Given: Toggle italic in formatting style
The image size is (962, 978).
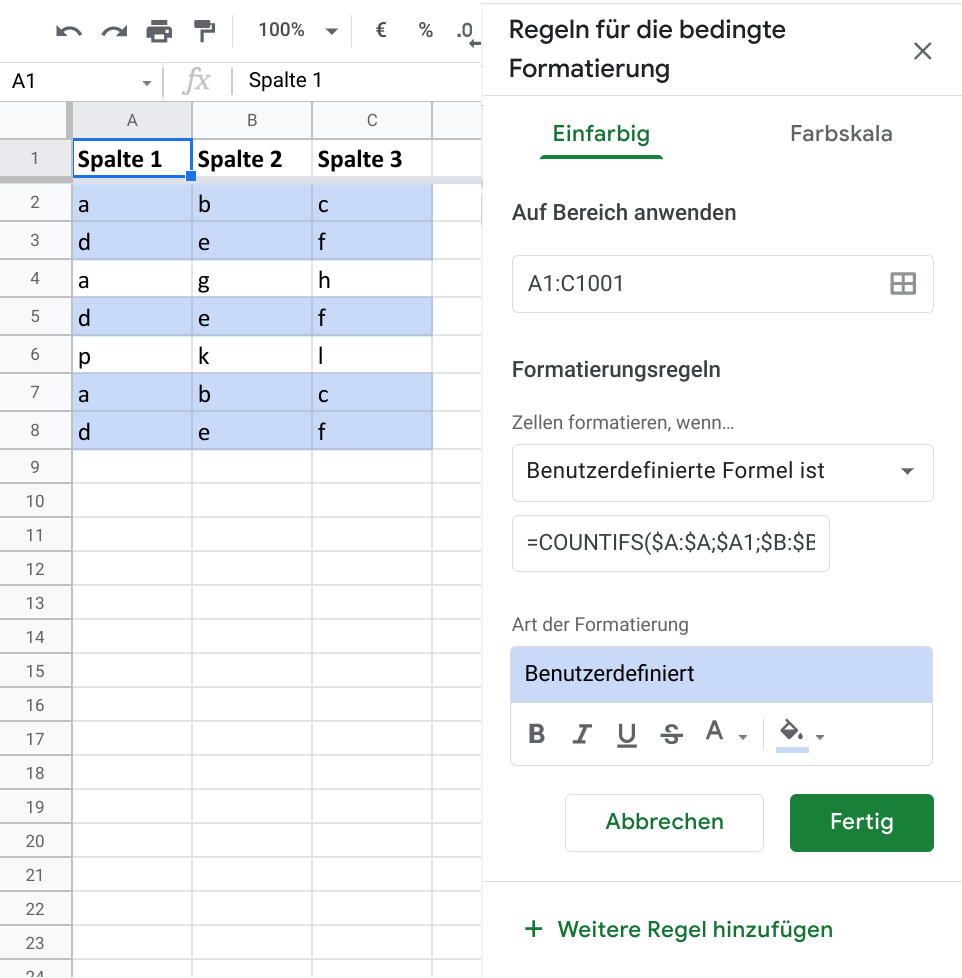Looking at the screenshot, I should point(581,734).
